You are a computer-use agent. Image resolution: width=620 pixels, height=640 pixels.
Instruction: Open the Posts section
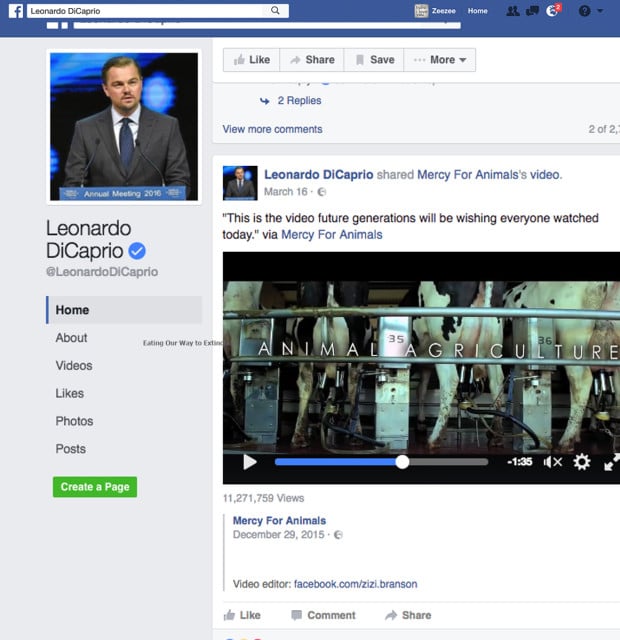[x=71, y=449]
